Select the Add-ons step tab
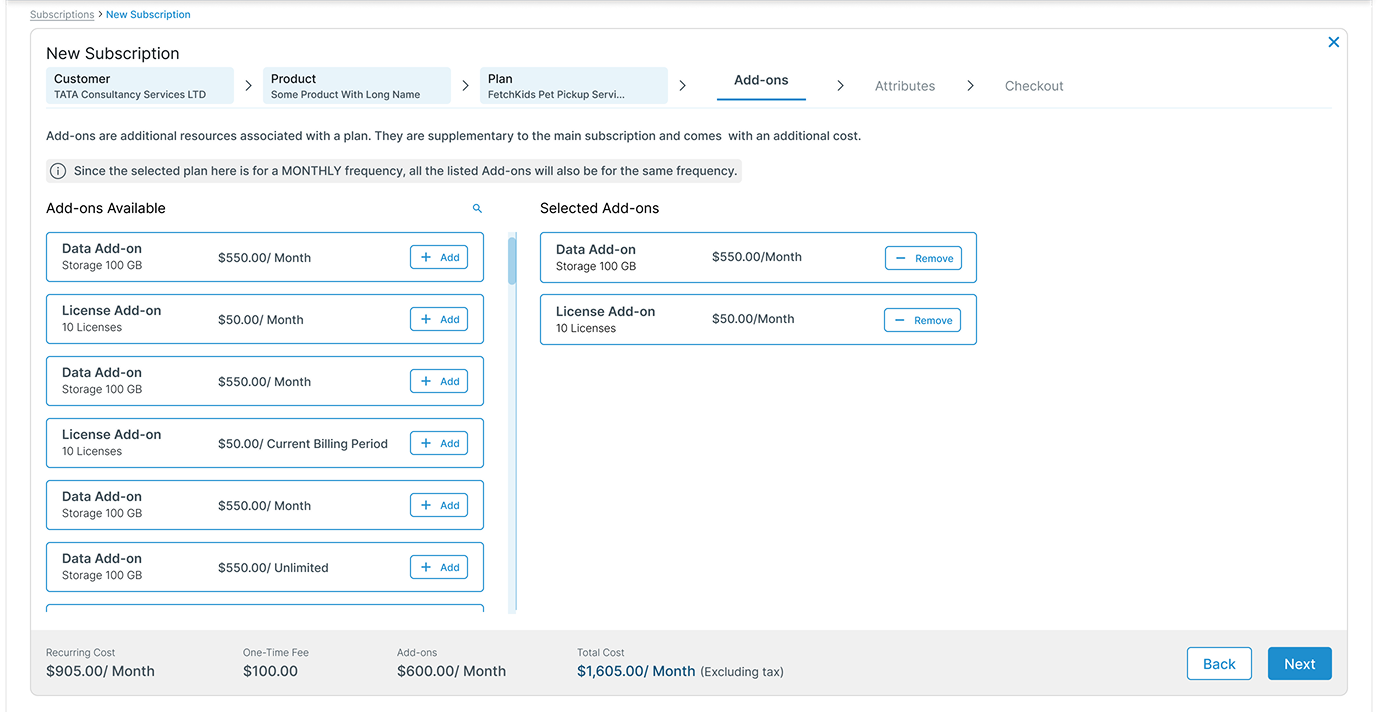 pos(761,81)
